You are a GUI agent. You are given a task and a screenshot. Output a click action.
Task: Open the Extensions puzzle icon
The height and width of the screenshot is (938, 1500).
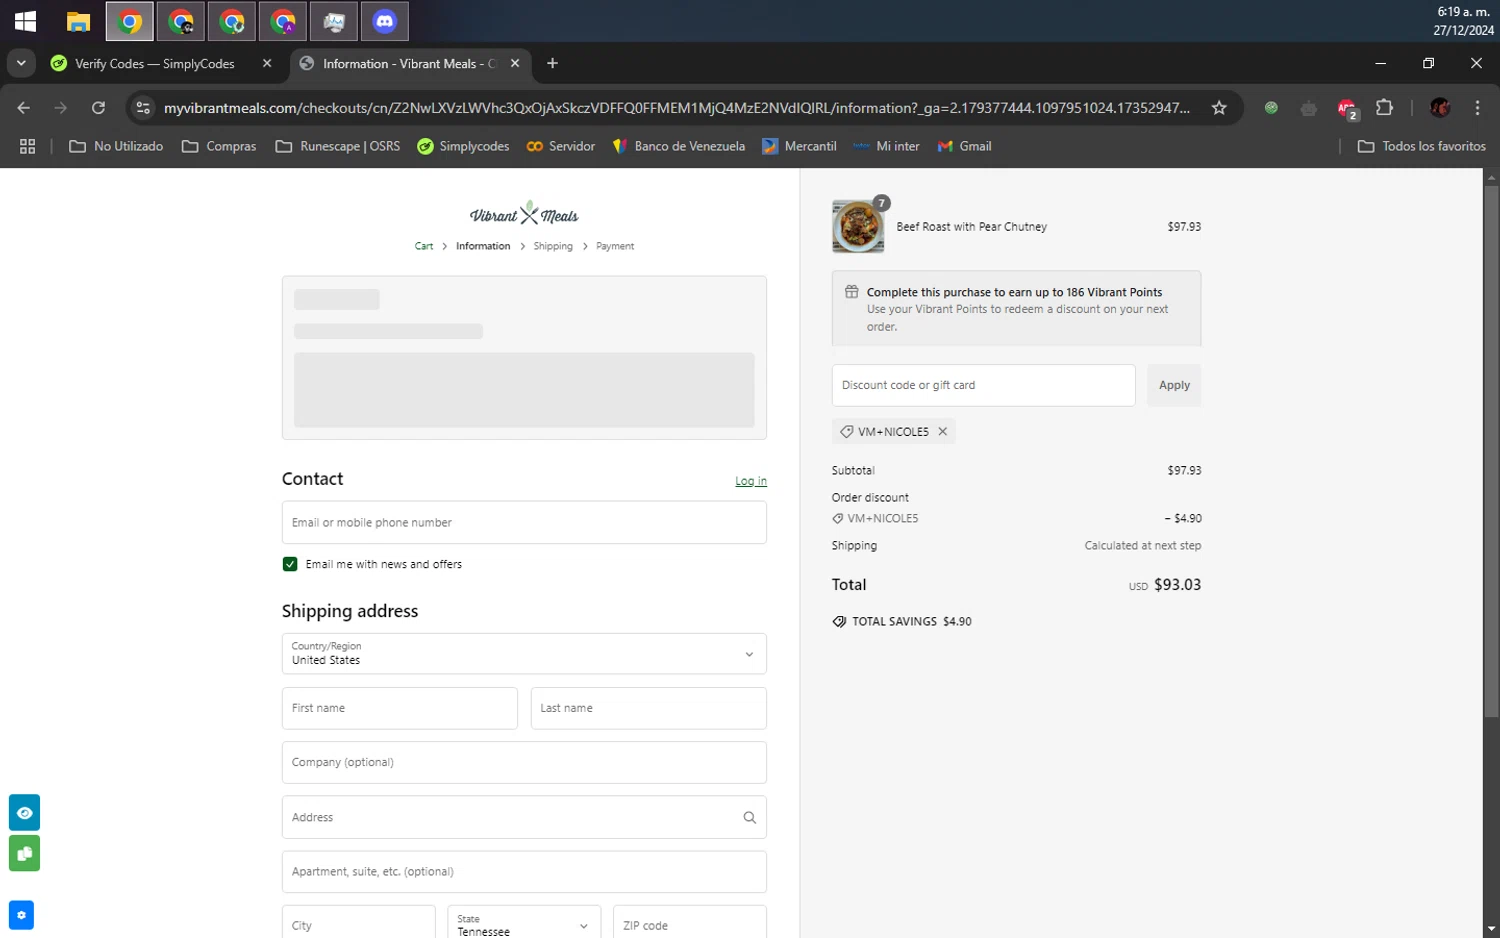click(x=1384, y=108)
